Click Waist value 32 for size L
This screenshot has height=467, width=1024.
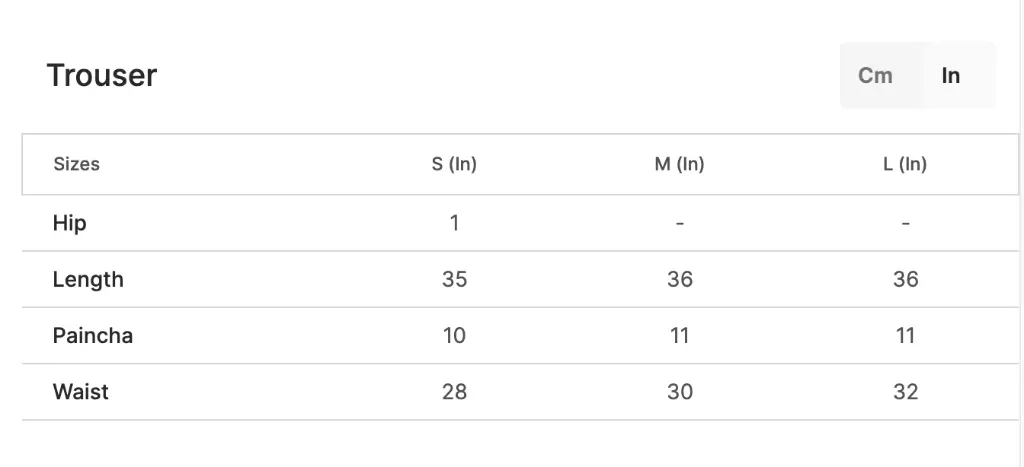coord(905,392)
